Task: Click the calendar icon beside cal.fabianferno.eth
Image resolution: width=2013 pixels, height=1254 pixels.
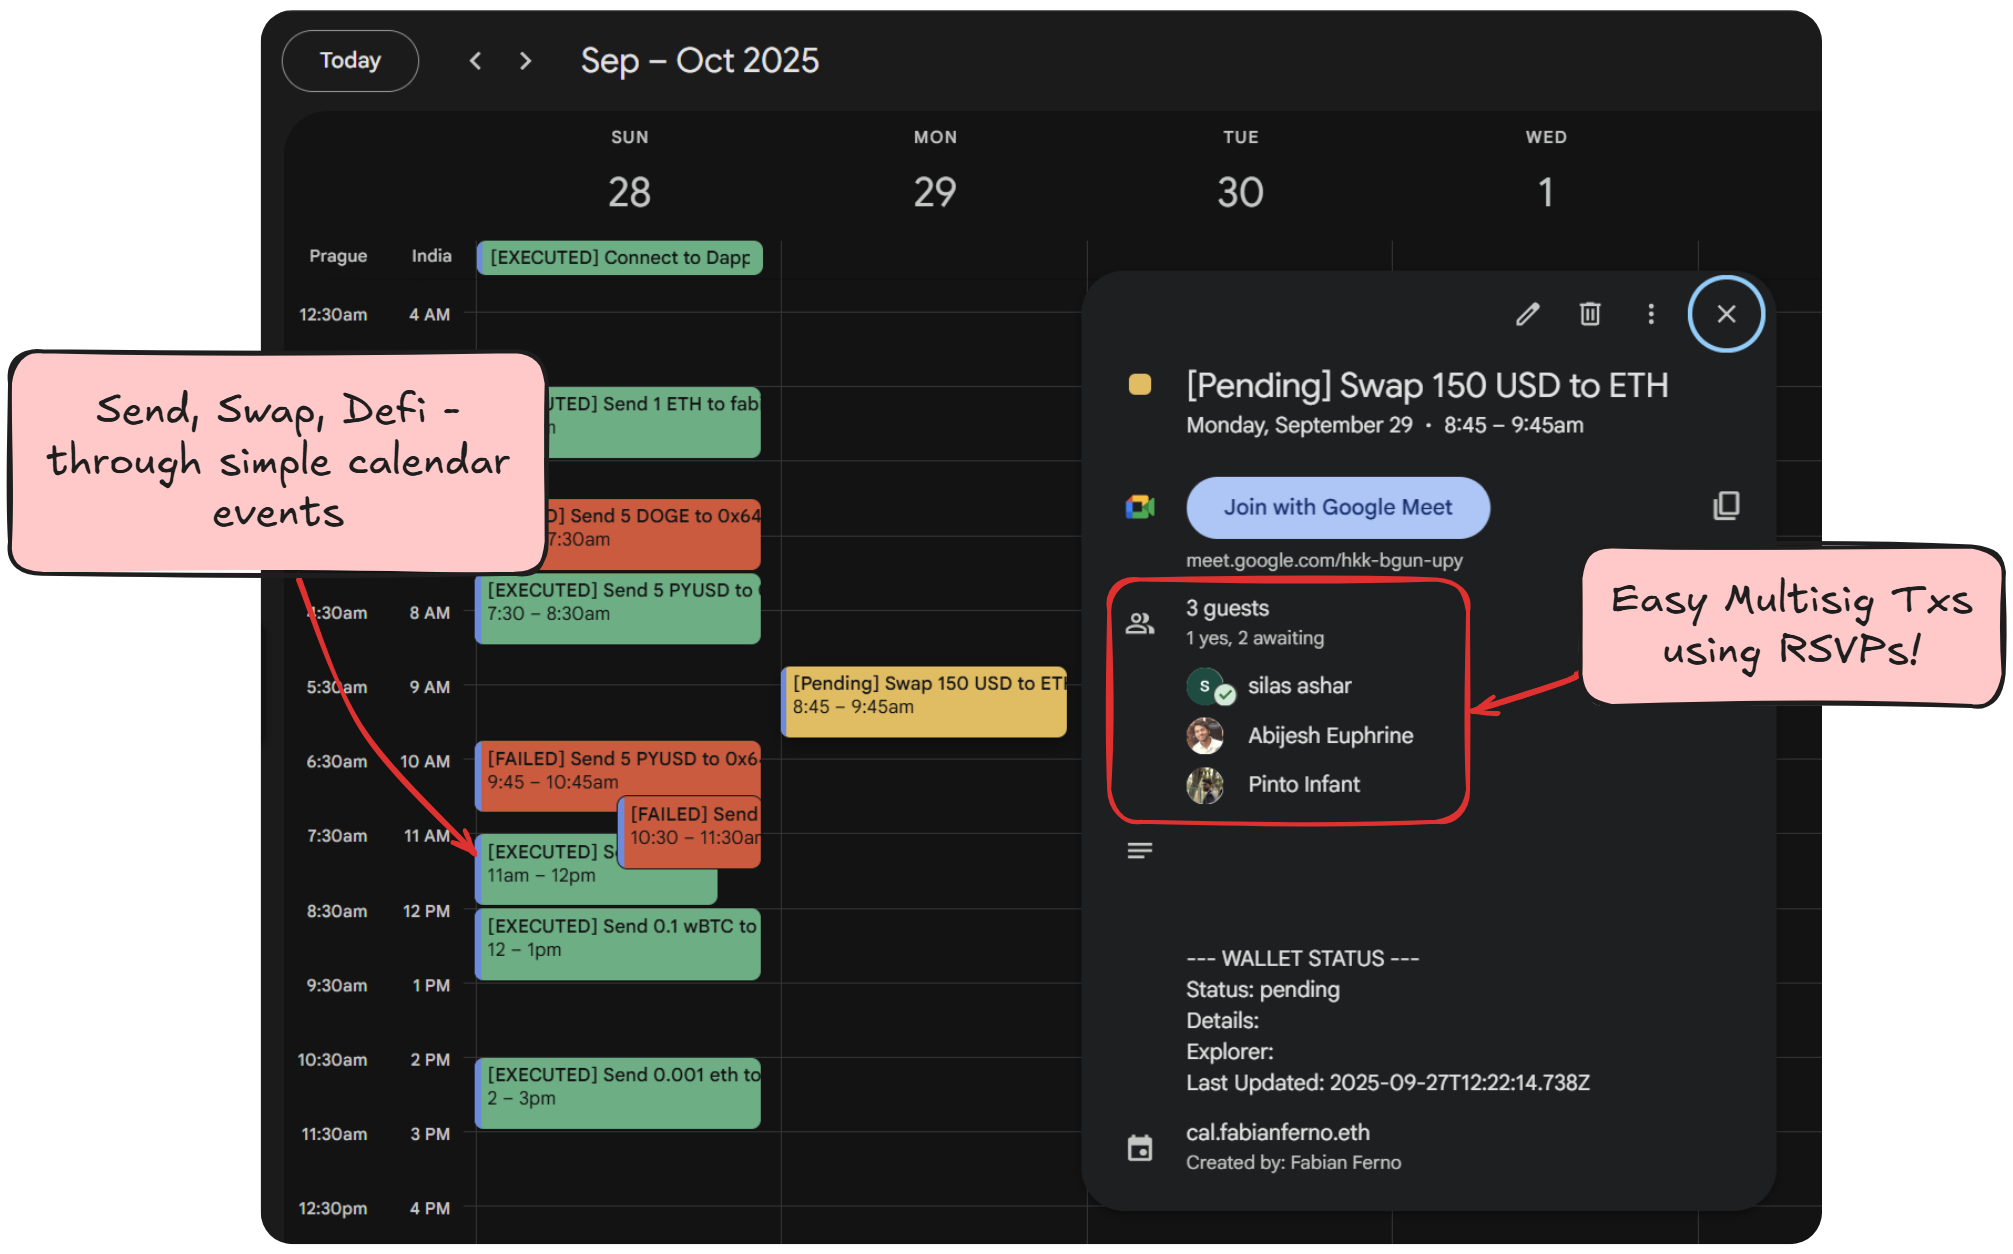Action: pos(1140,1147)
